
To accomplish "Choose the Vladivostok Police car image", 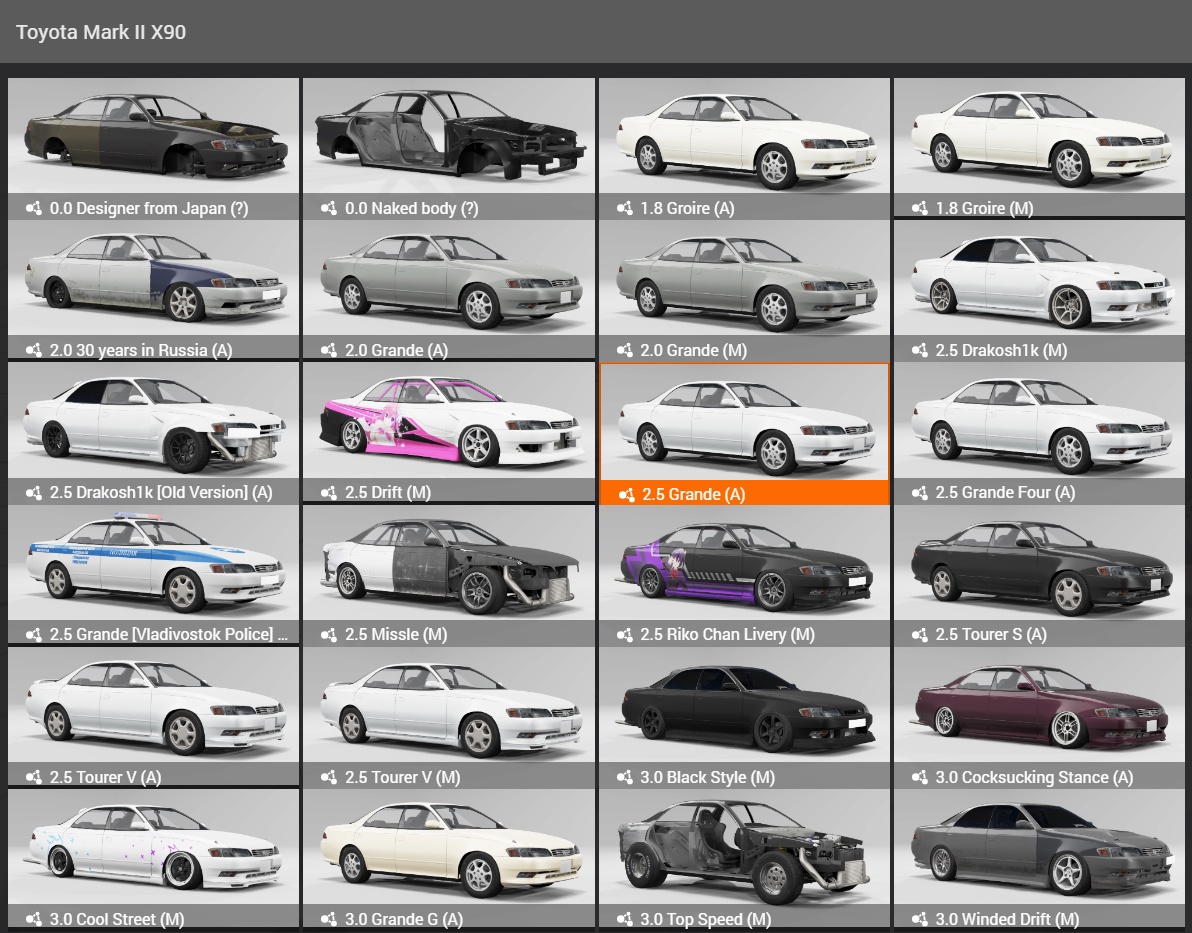I will click(153, 565).
